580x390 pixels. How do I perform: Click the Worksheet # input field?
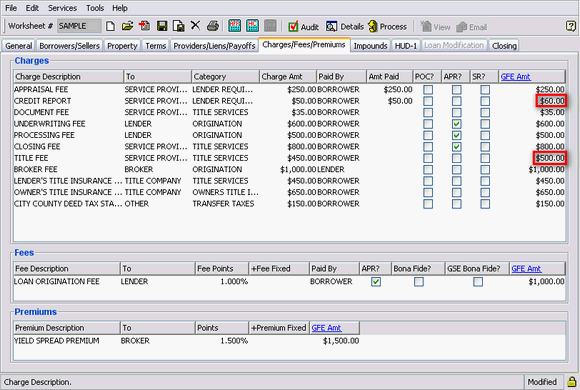79,26
